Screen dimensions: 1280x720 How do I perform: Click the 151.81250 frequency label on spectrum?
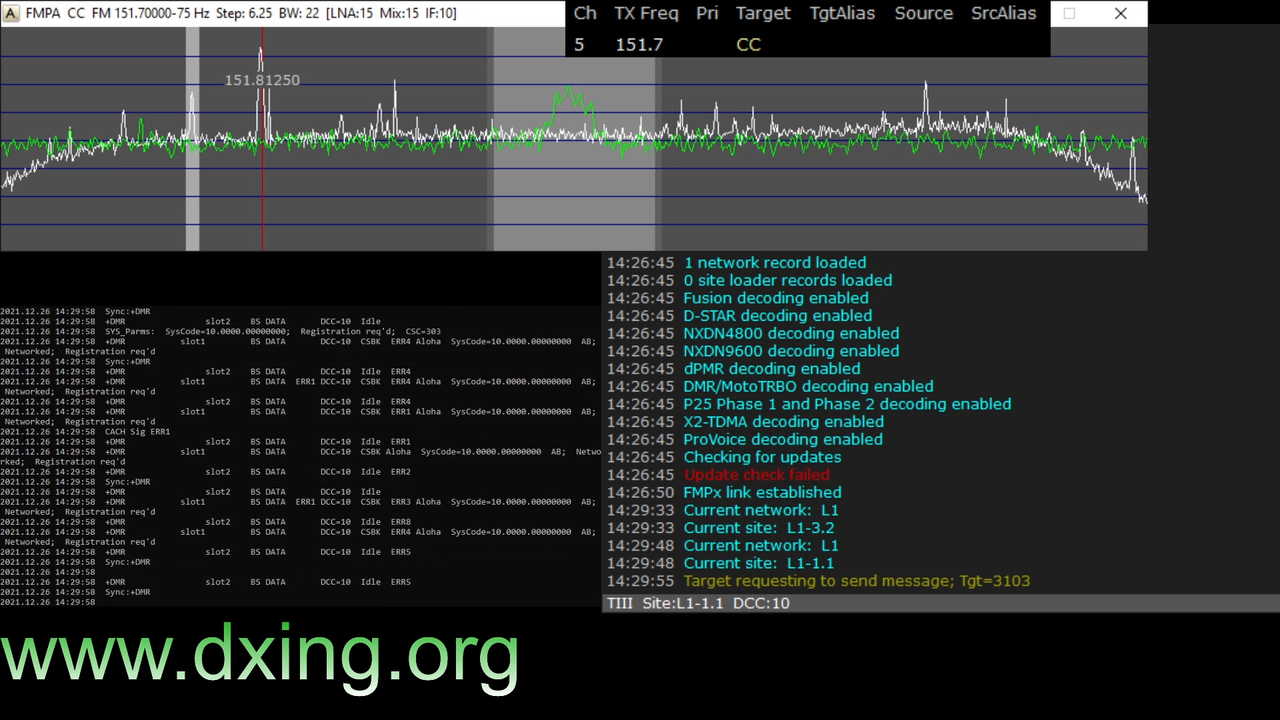pyautogui.click(x=262, y=80)
